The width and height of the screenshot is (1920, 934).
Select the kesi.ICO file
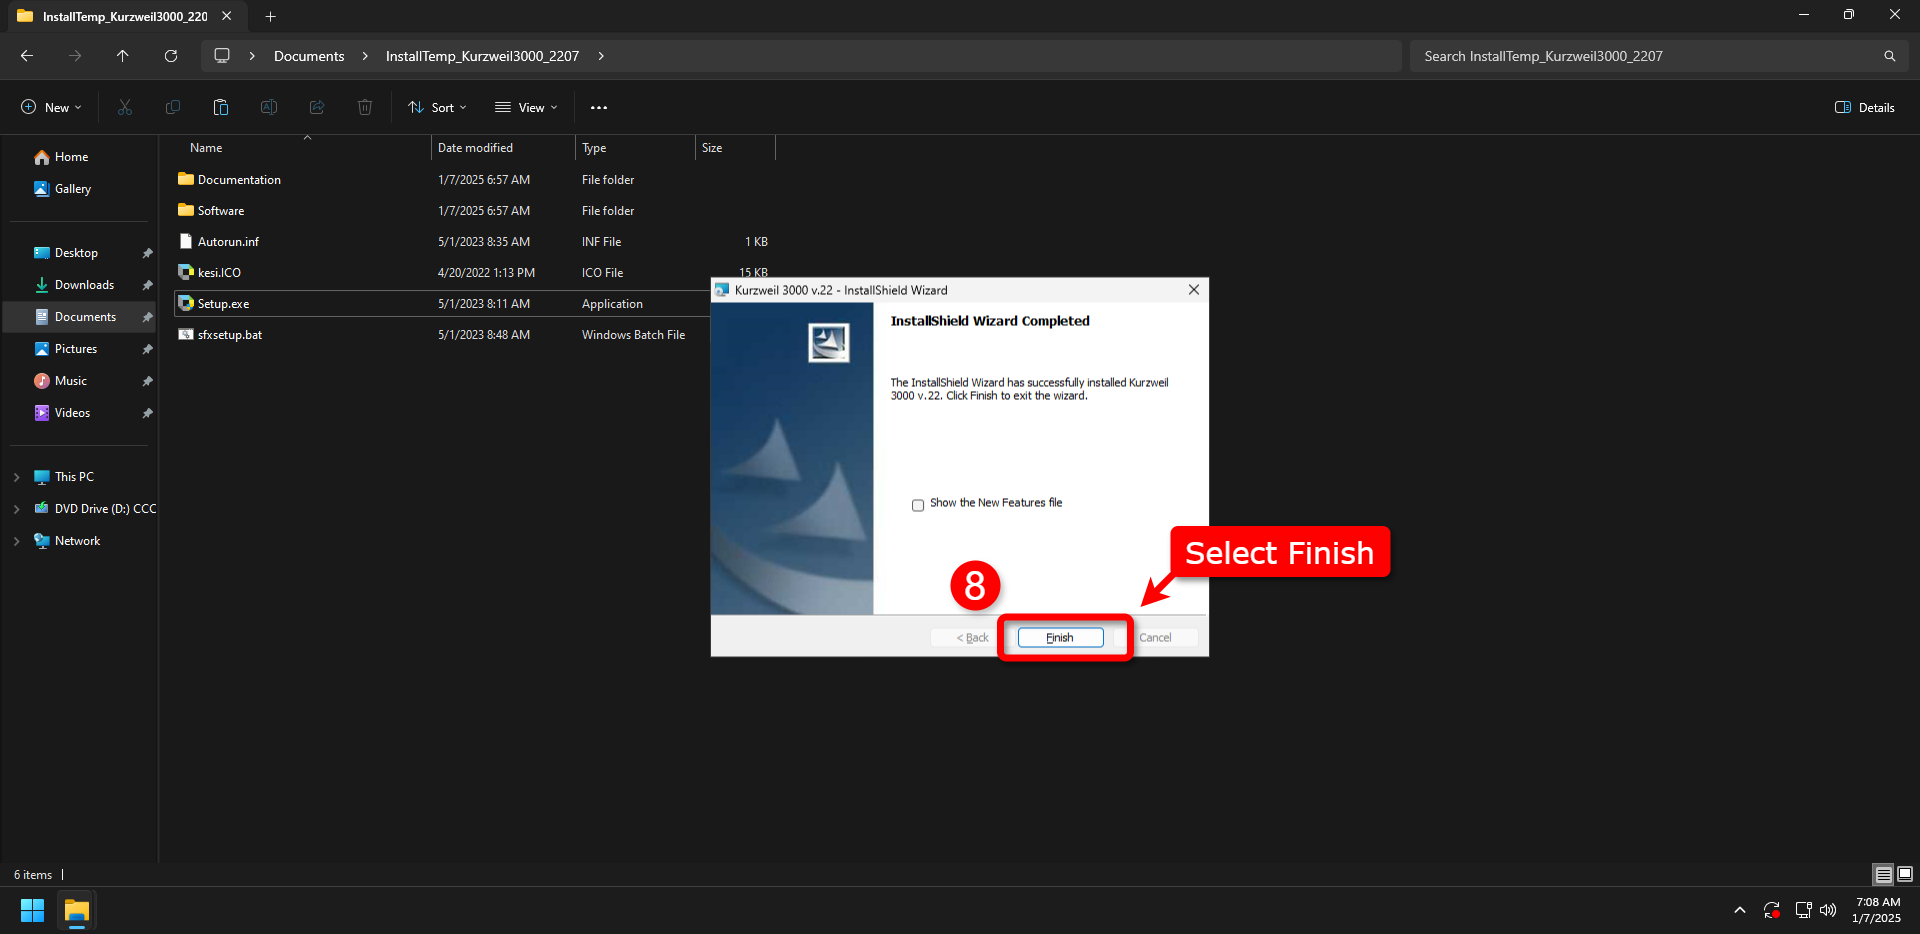pos(219,273)
